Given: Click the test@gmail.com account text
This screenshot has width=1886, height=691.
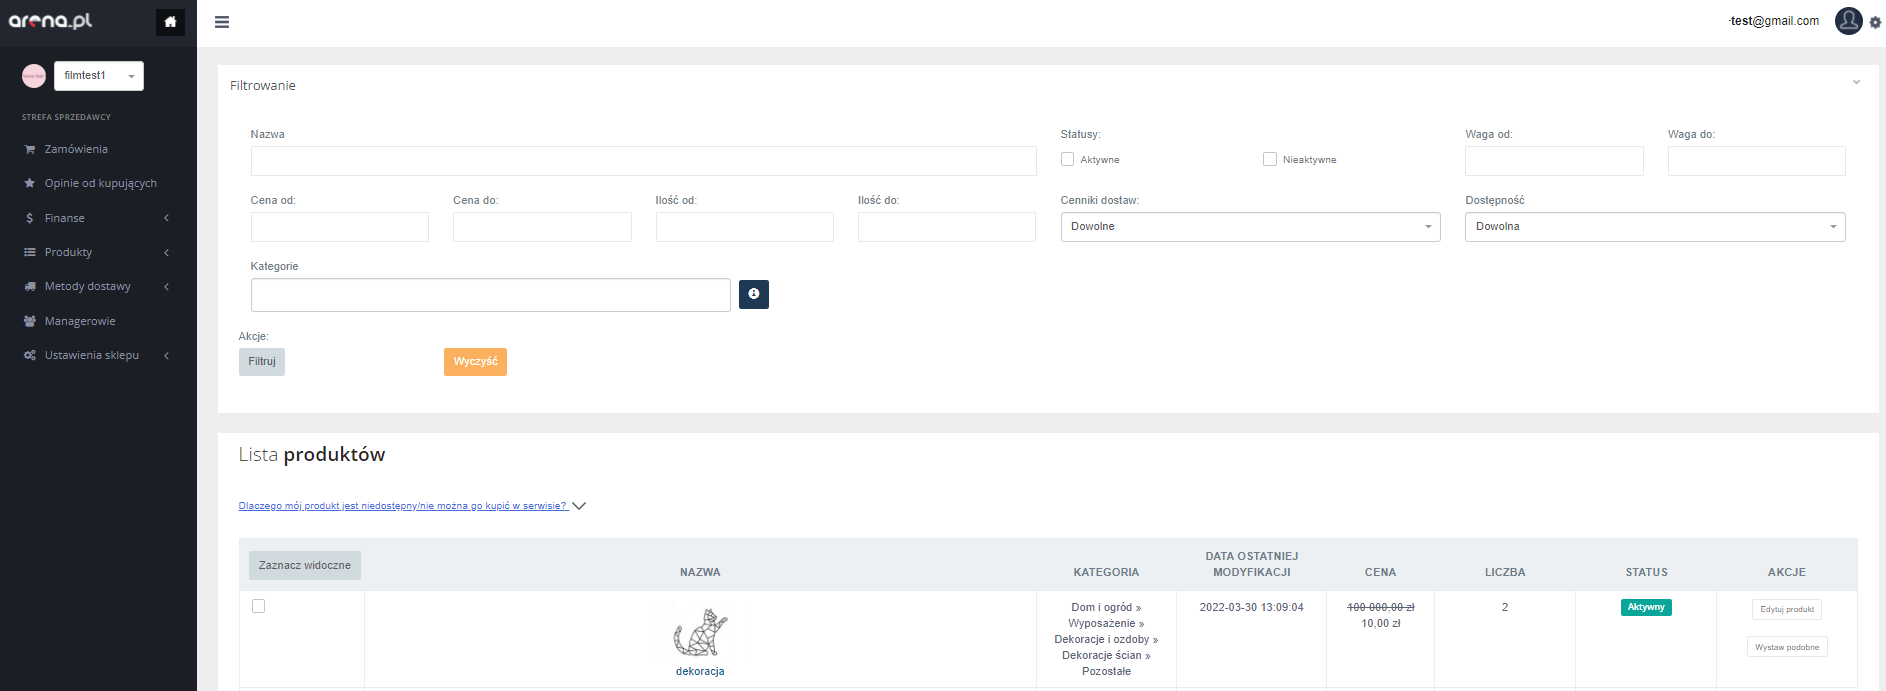Looking at the screenshot, I should click(x=1774, y=21).
